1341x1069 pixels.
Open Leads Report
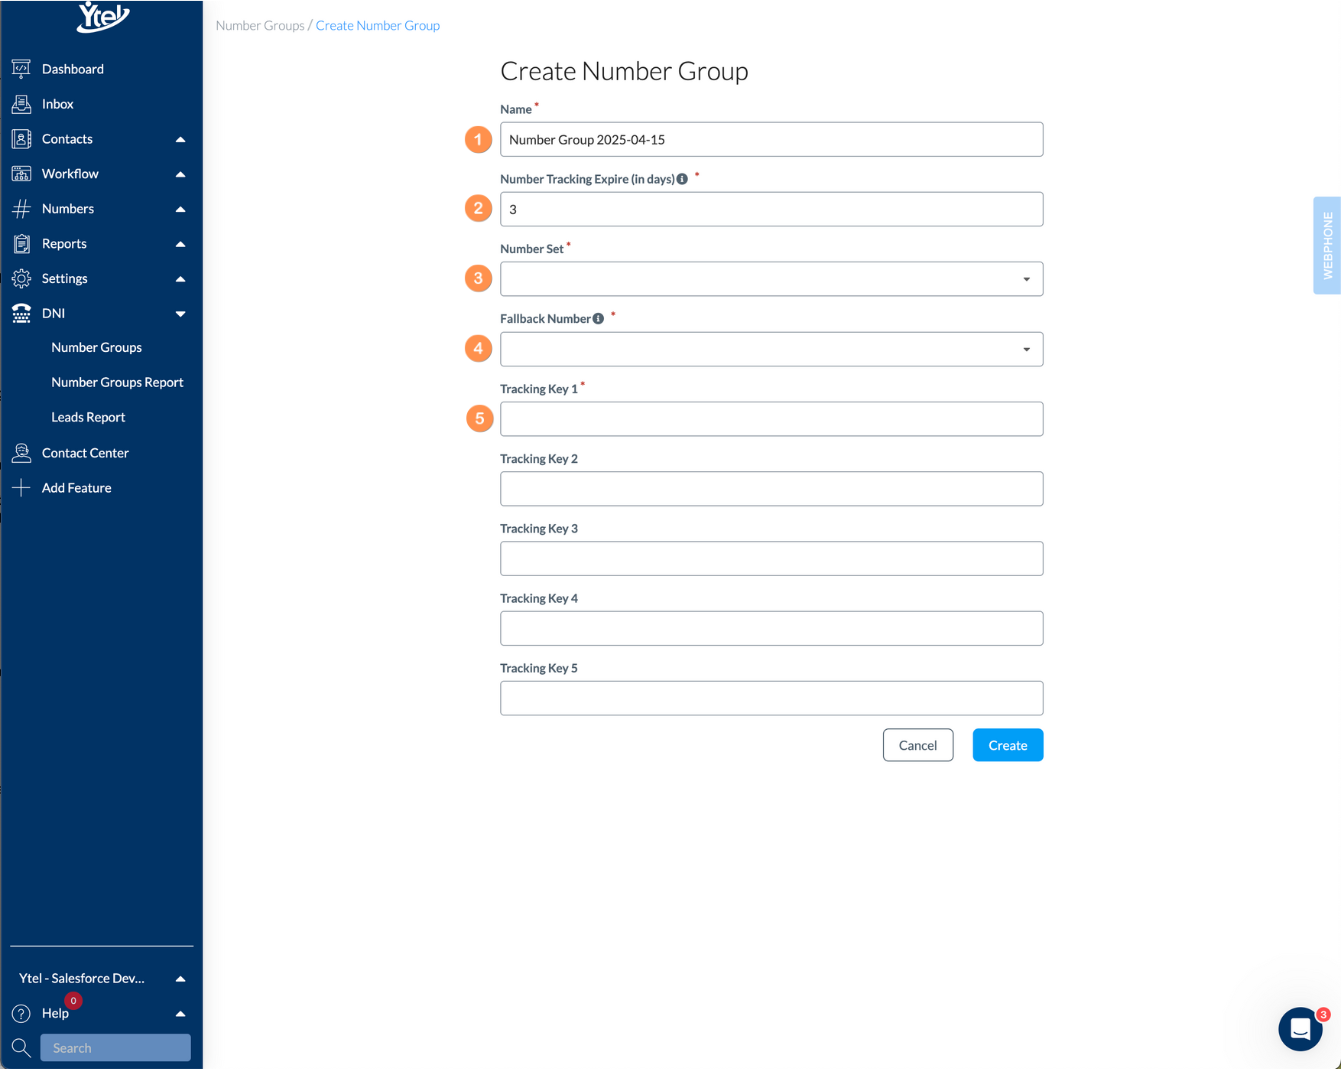point(88,417)
